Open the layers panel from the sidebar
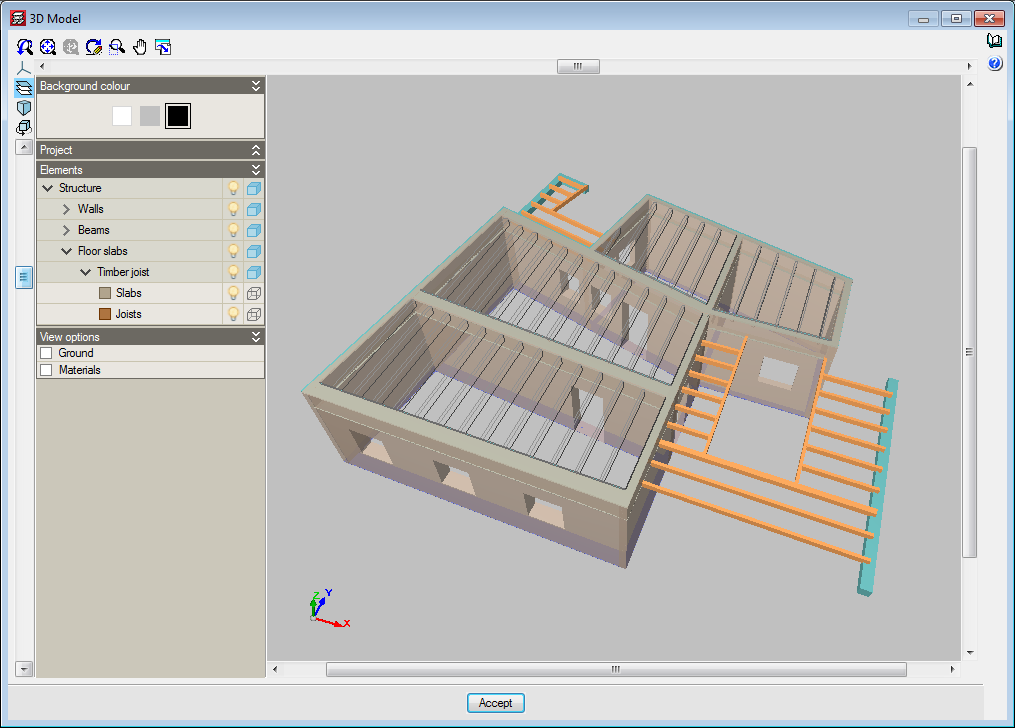The width and height of the screenshot is (1015, 728). tap(24, 88)
